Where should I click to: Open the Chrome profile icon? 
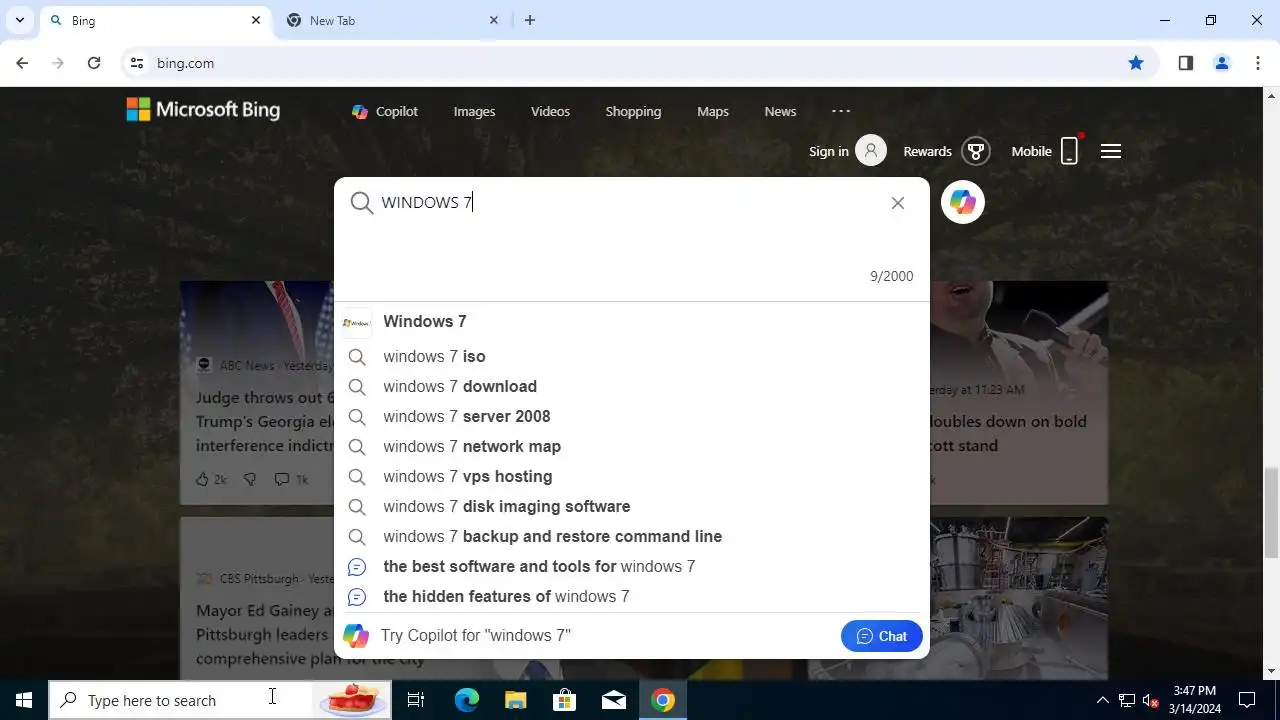[1222, 63]
